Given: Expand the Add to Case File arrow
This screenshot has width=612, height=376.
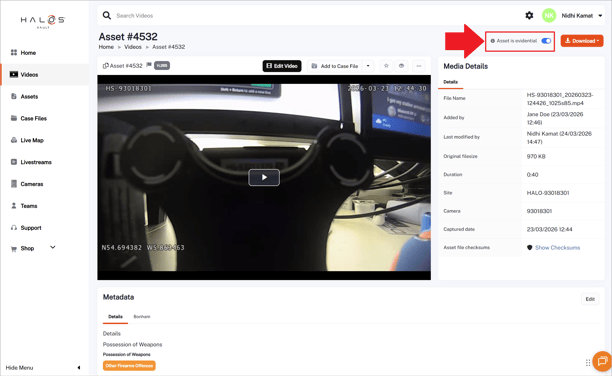Looking at the screenshot, I should point(368,66).
